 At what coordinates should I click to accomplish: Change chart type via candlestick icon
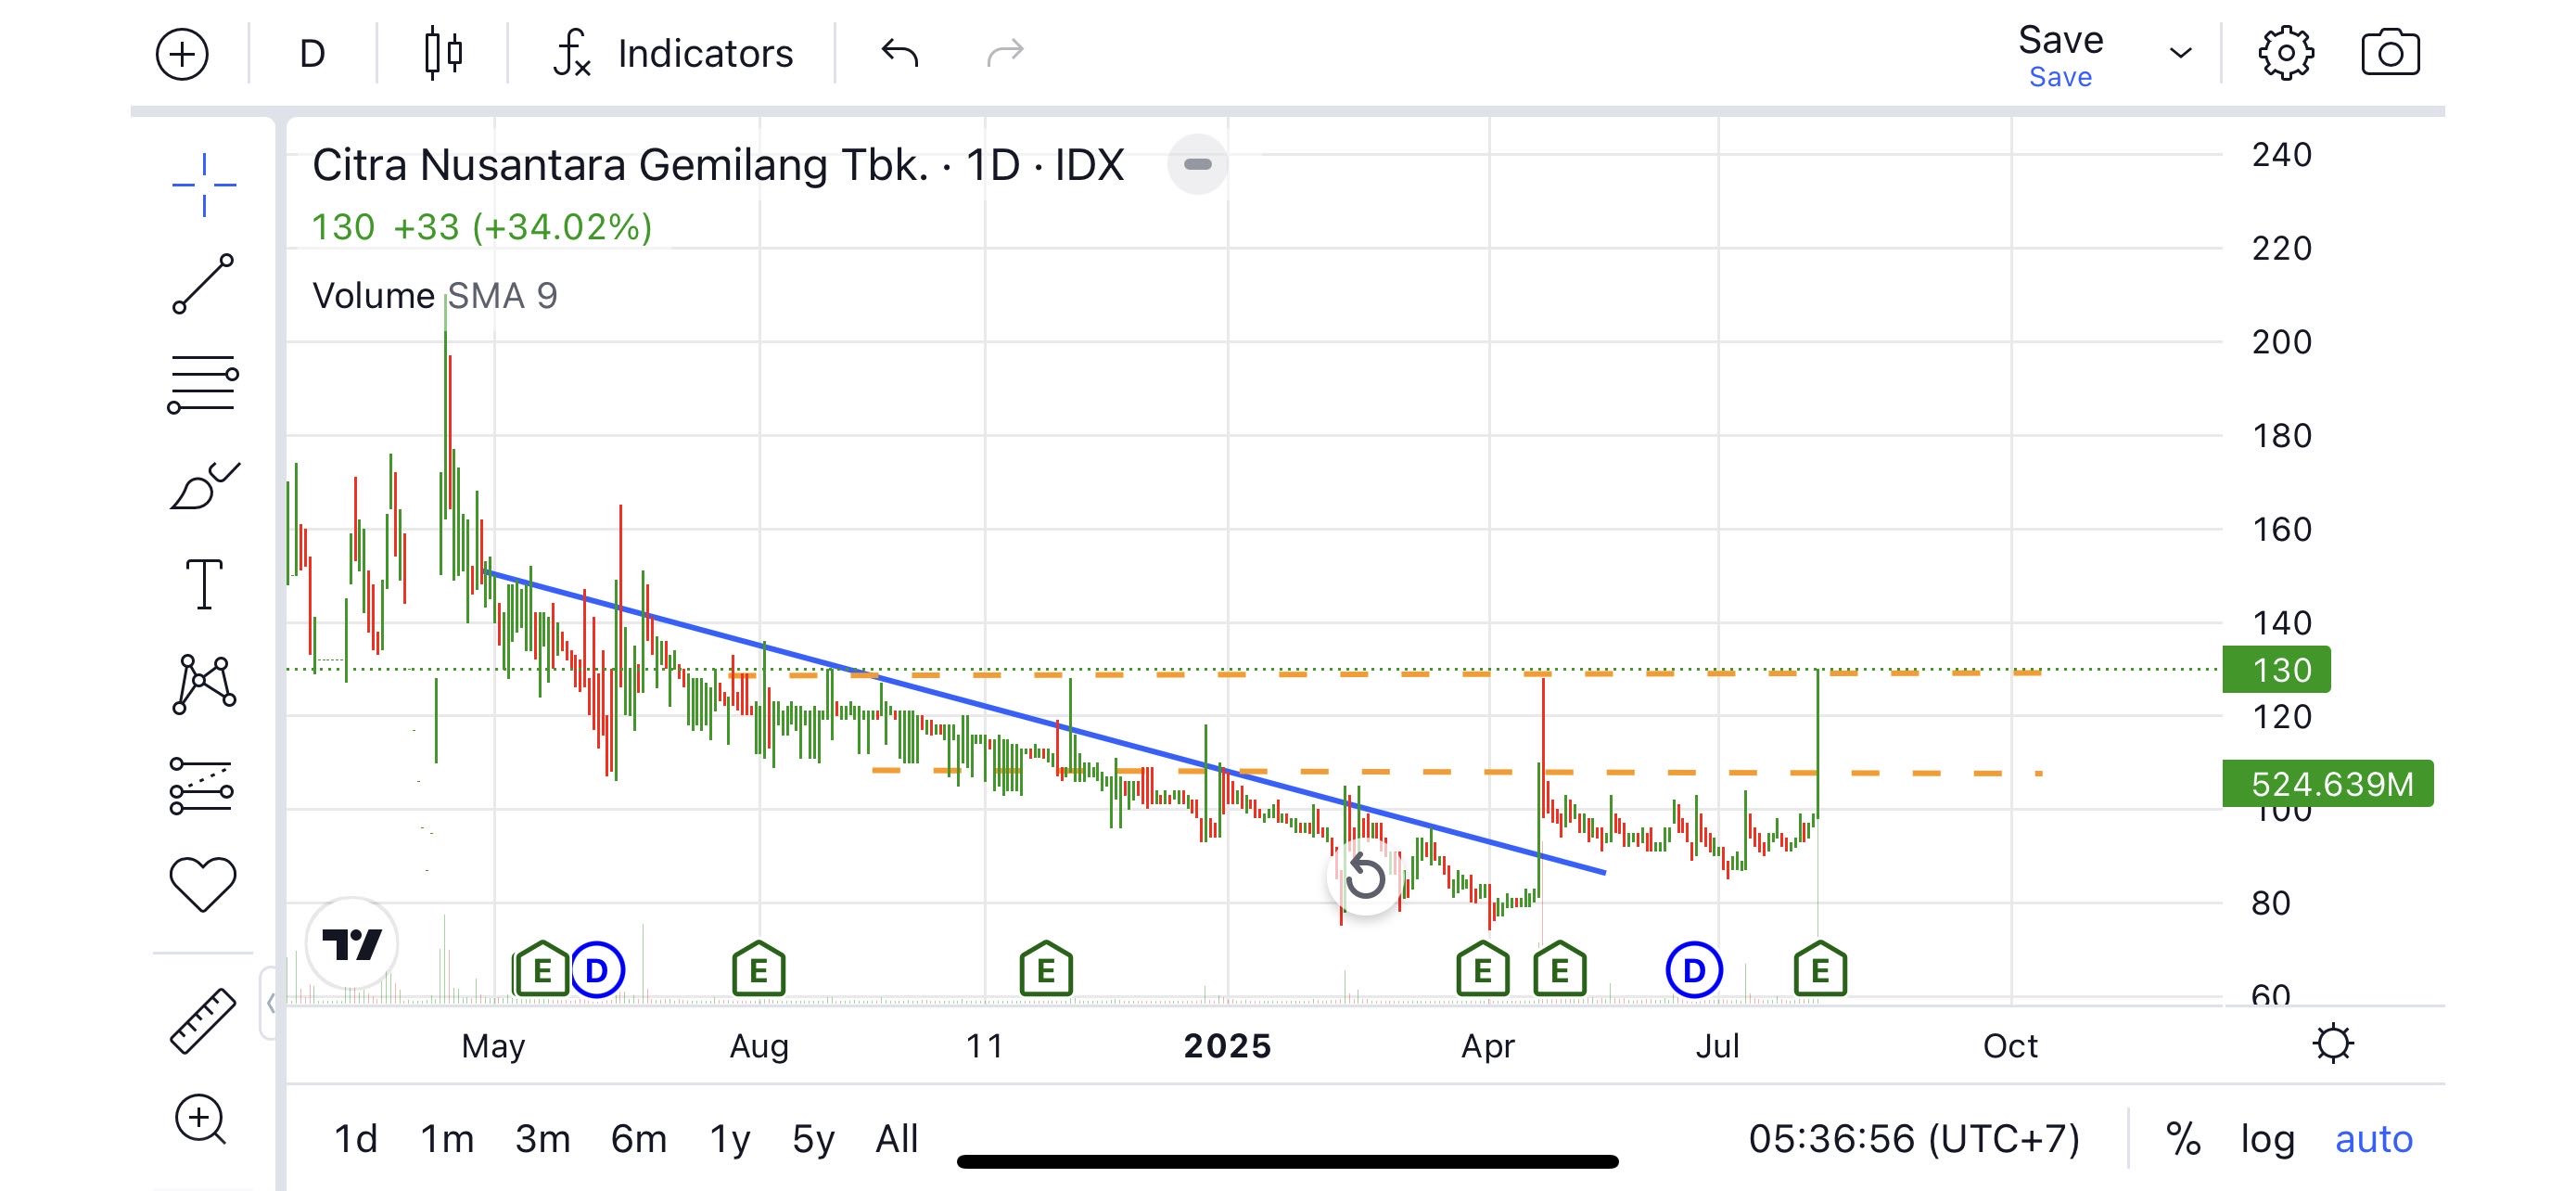pyautogui.click(x=443, y=53)
